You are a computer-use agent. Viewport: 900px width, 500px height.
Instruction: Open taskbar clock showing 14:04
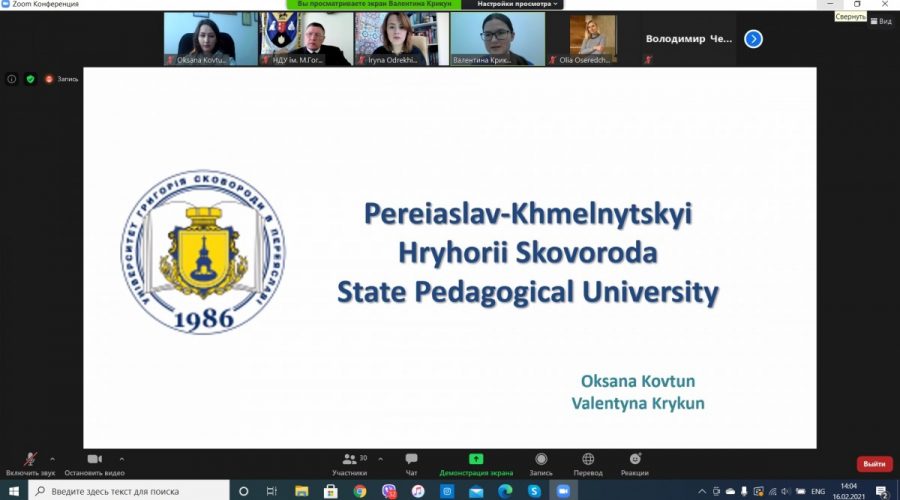pos(848,491)
